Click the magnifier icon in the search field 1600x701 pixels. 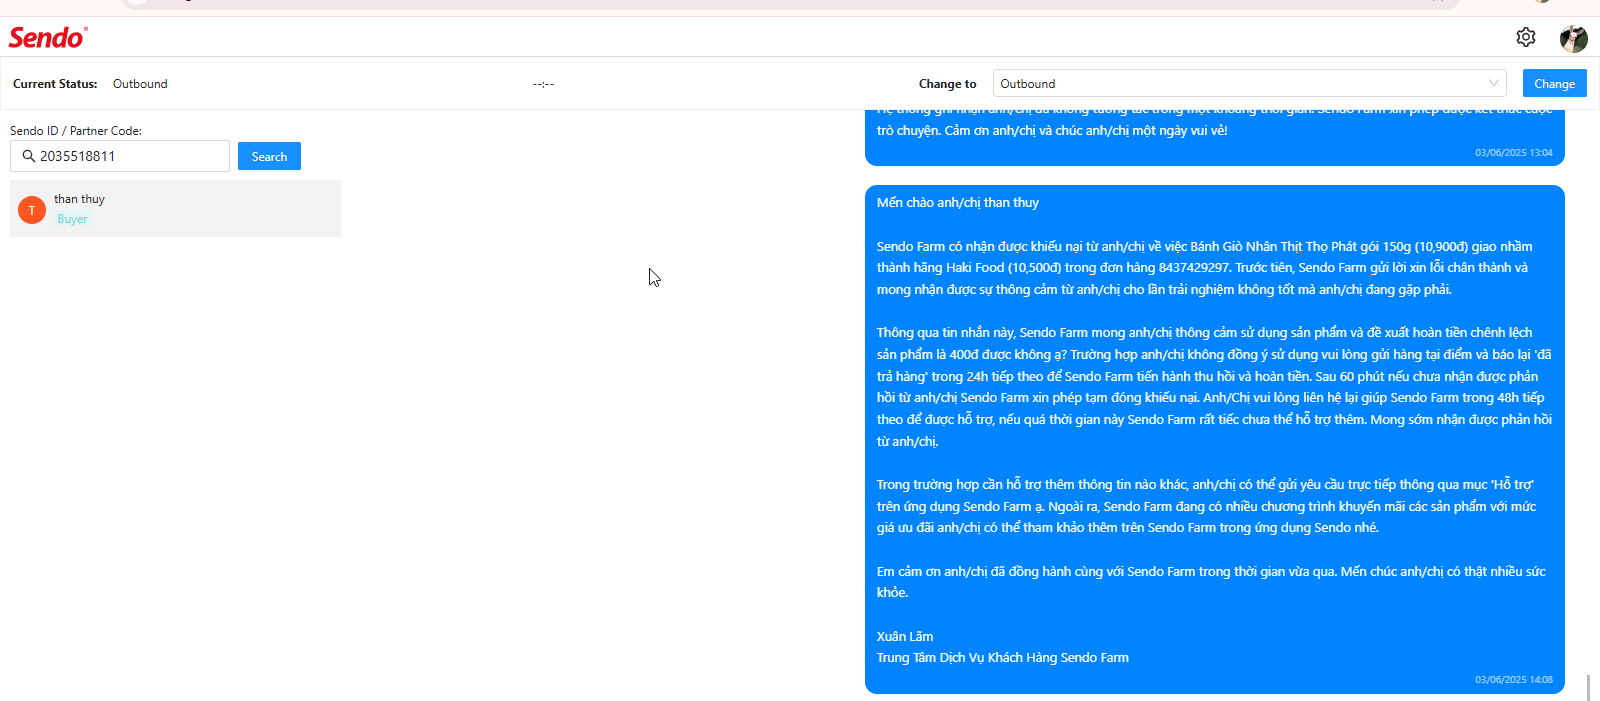click(x=29, y=156)
